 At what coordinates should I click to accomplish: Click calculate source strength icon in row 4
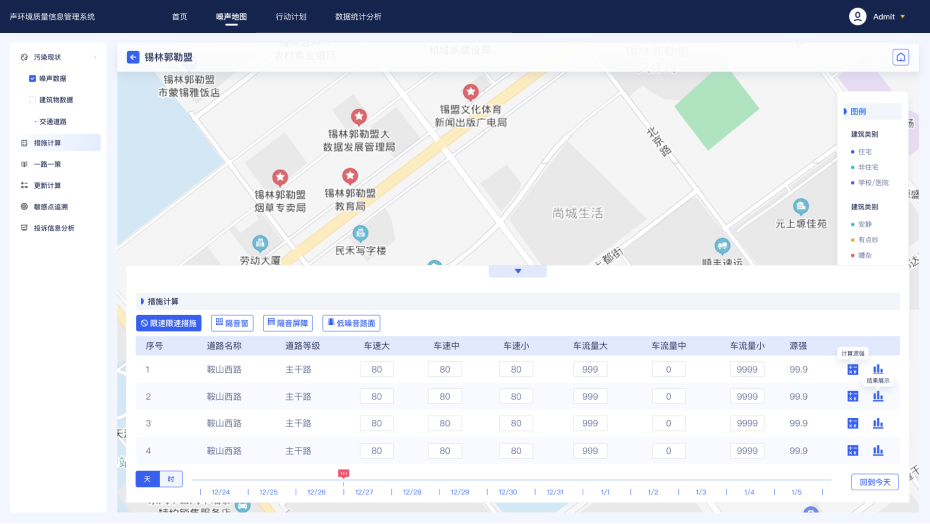[853, 450]
